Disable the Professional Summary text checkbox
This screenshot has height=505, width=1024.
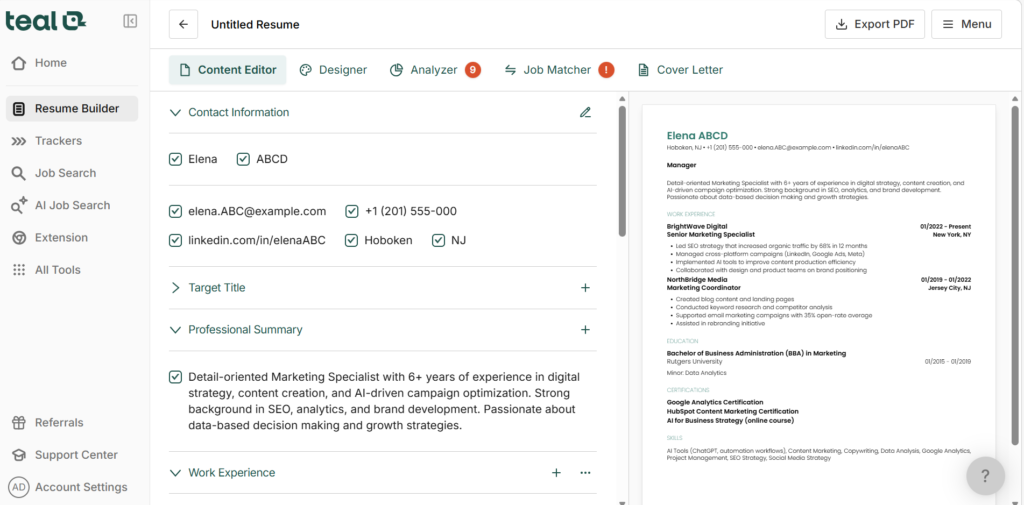[x=176, y=377]
